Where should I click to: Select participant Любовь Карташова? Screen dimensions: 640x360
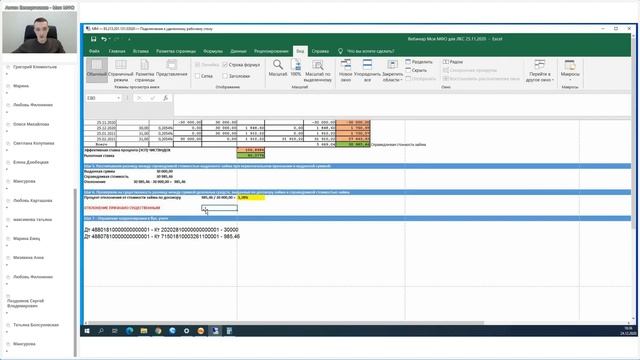33,200
